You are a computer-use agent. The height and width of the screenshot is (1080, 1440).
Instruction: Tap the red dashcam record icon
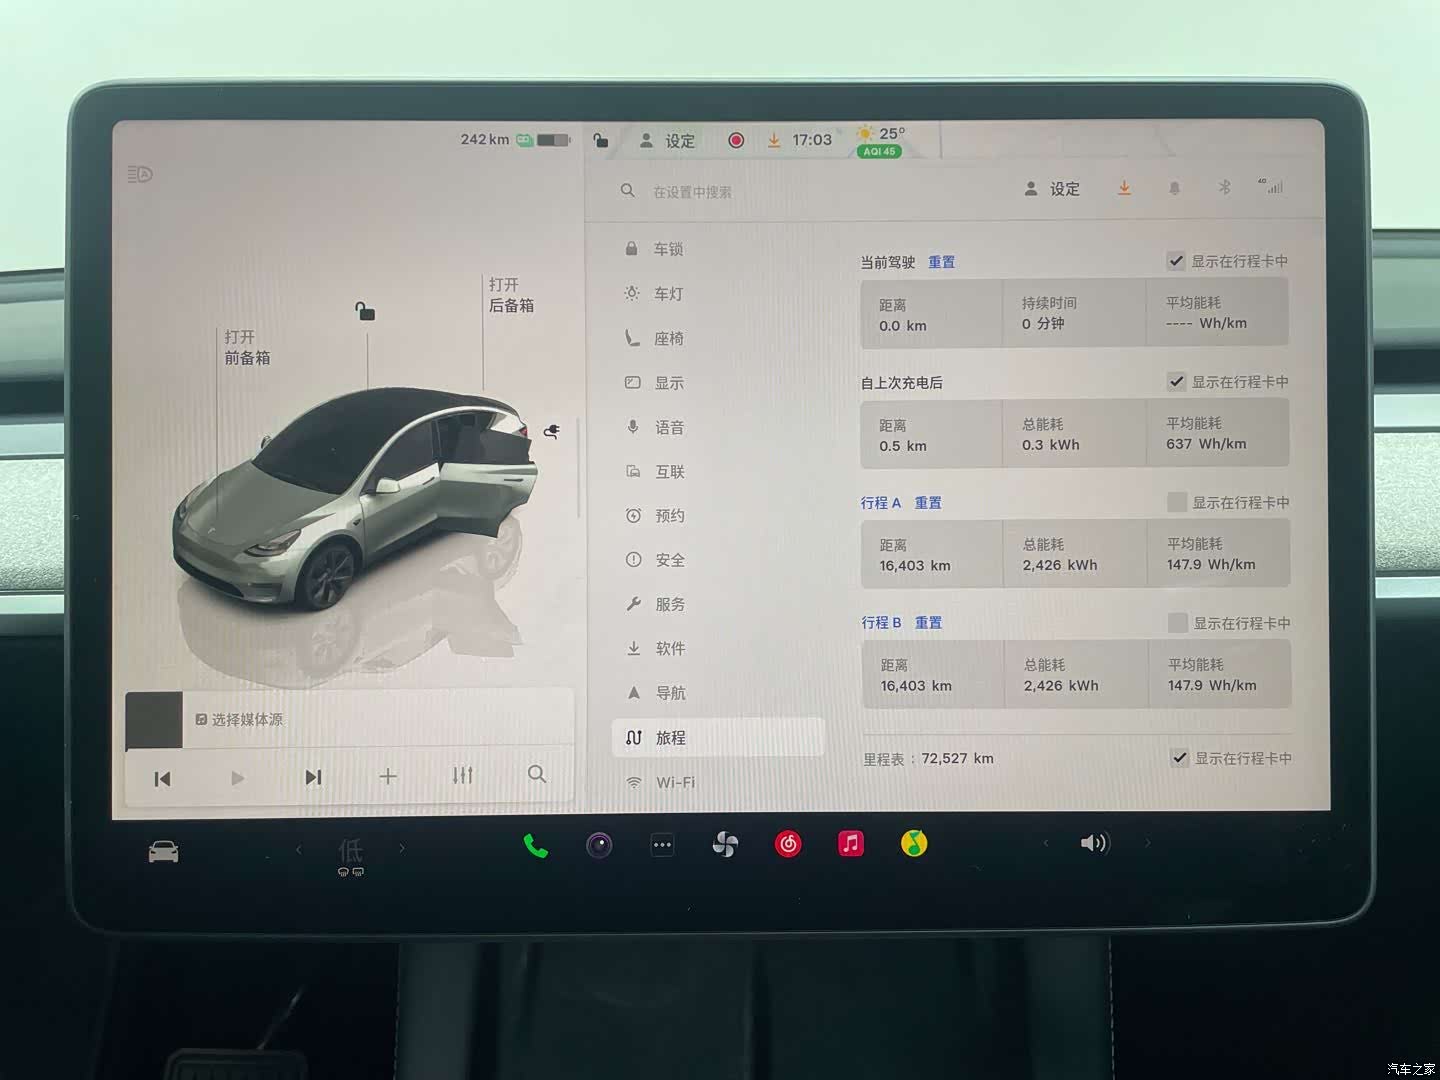click(x=736, y=140)
